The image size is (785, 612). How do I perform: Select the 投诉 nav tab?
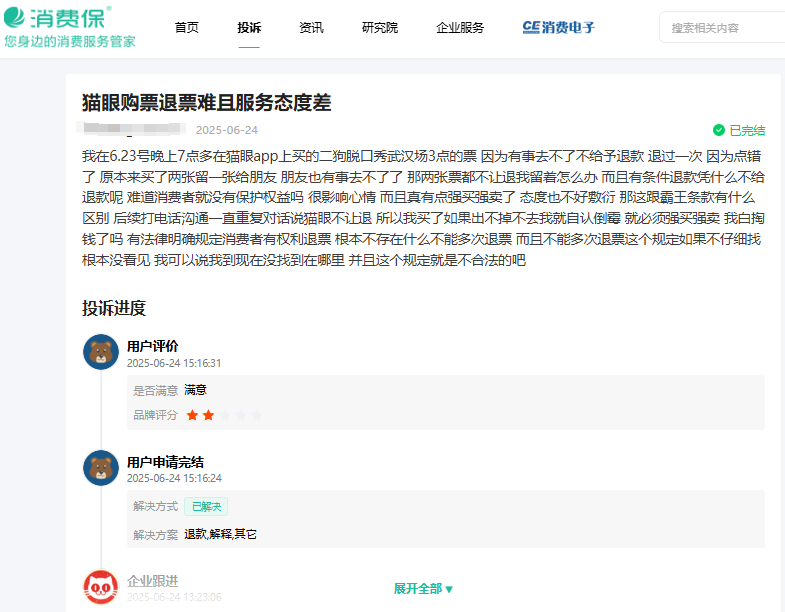249,28
